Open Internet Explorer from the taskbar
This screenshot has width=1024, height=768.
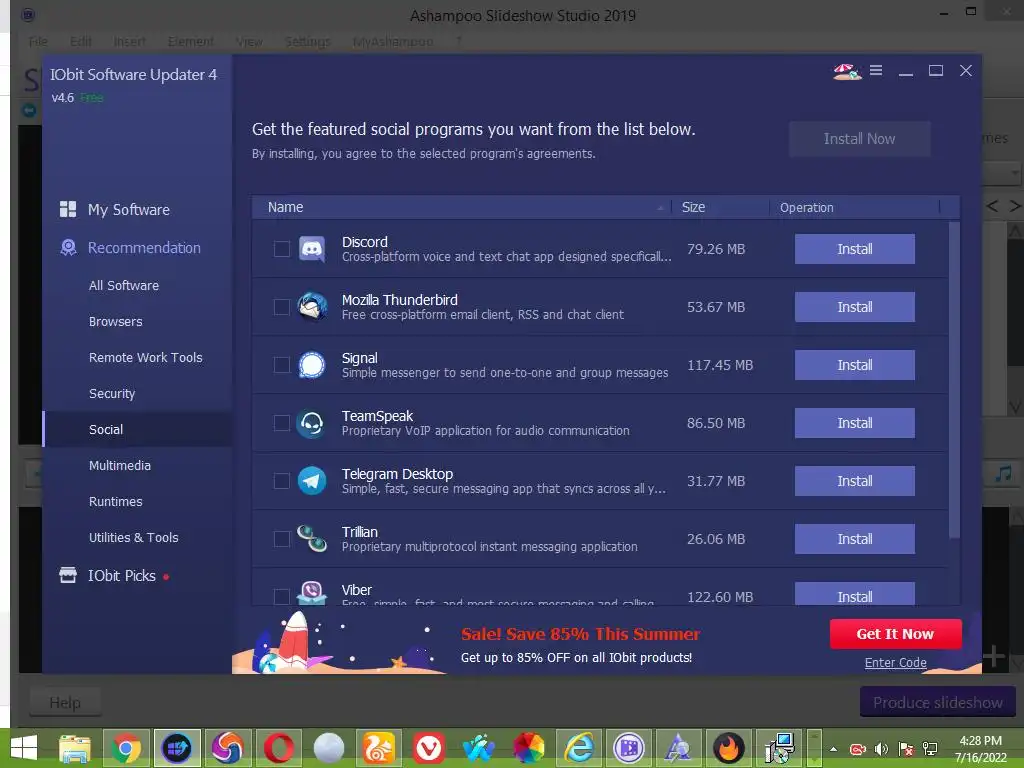579,748
